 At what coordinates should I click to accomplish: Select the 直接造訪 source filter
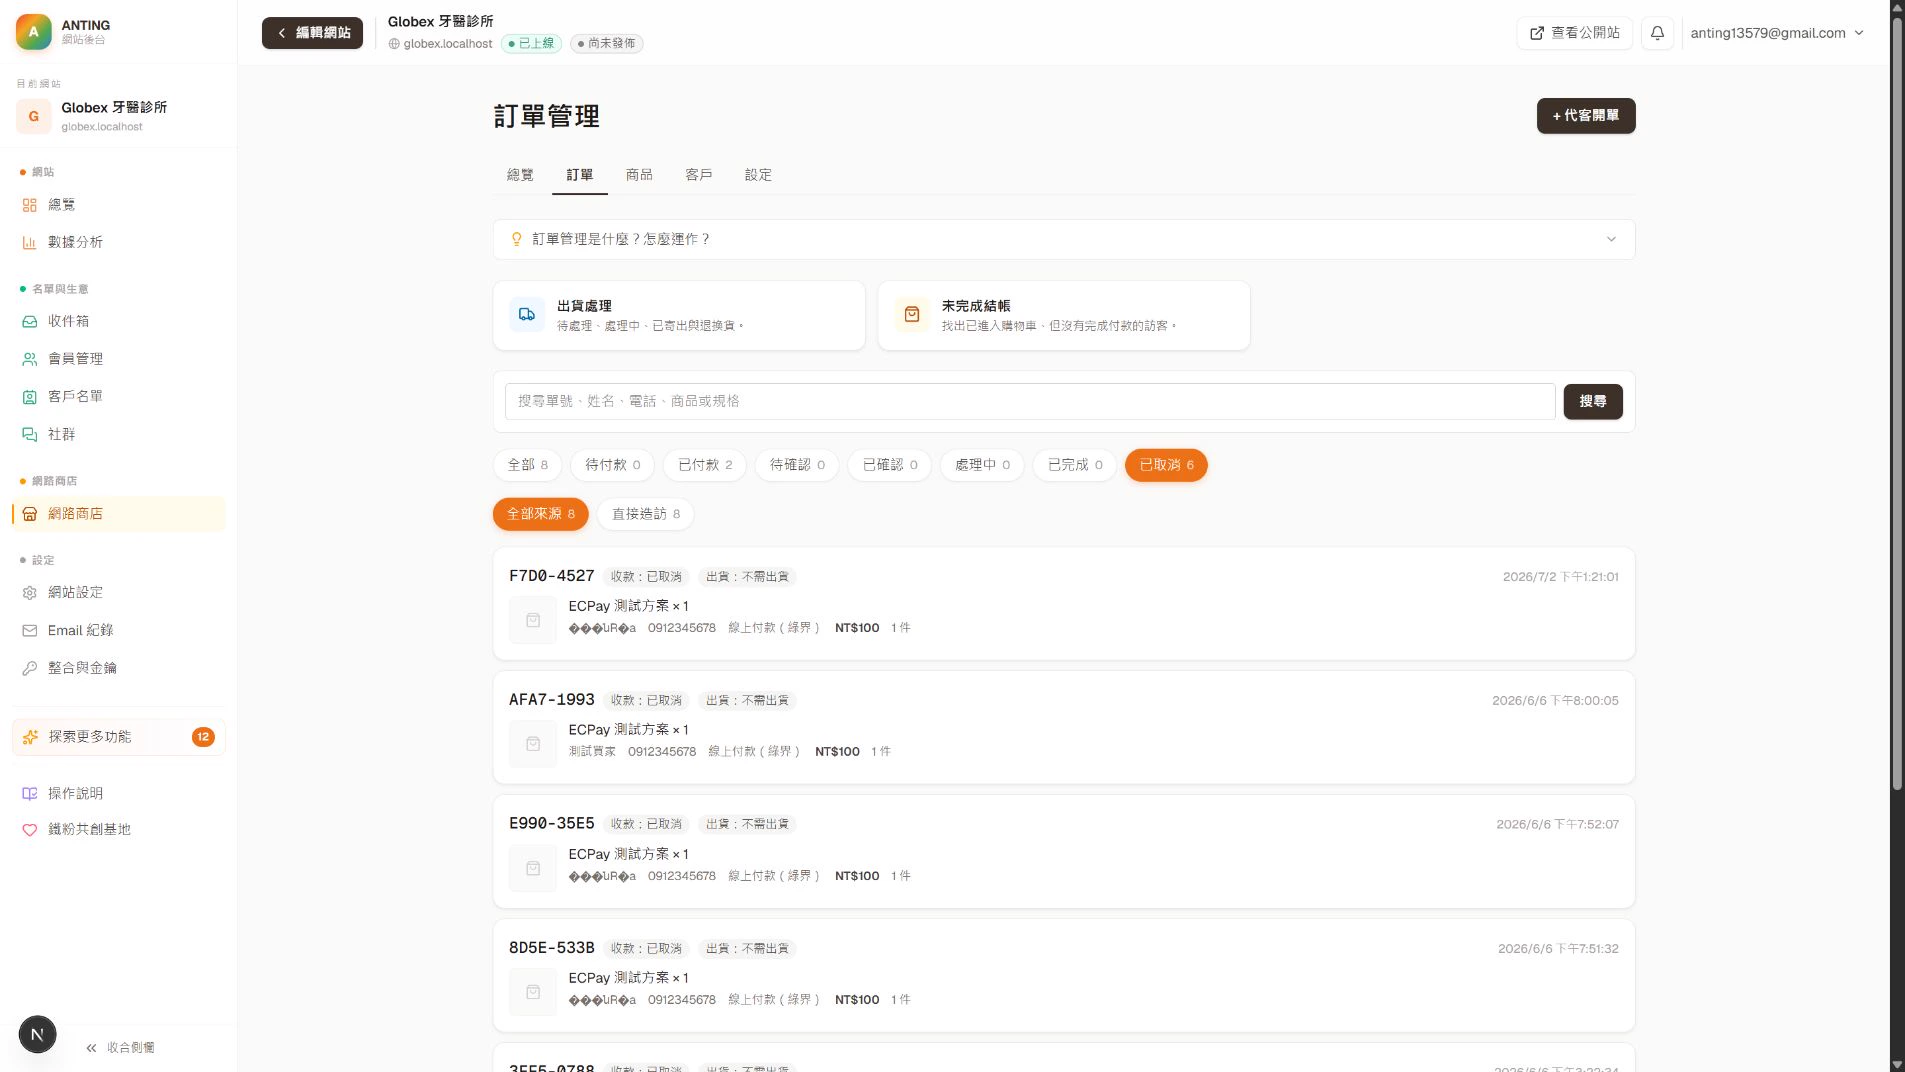(646, 514)
